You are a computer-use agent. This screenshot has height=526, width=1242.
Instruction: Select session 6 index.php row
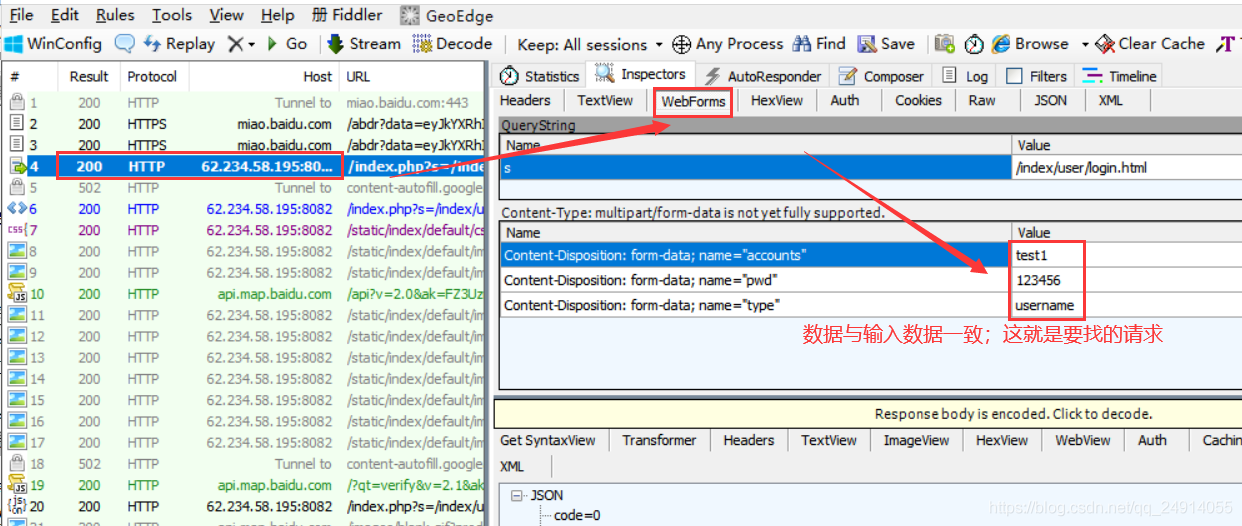[245, 209]
